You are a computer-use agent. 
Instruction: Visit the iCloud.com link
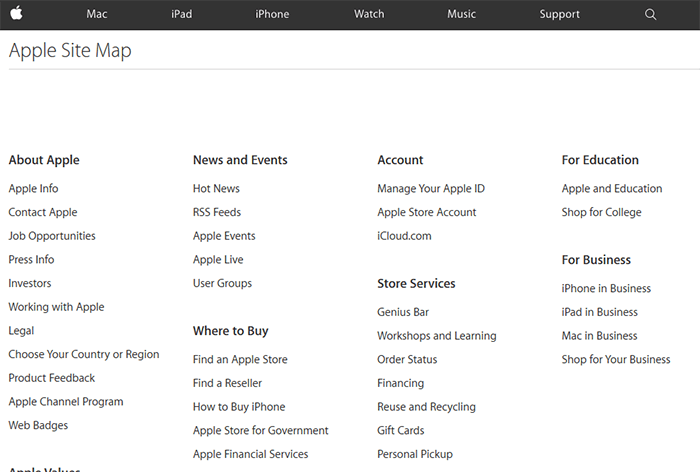[404, 236]
